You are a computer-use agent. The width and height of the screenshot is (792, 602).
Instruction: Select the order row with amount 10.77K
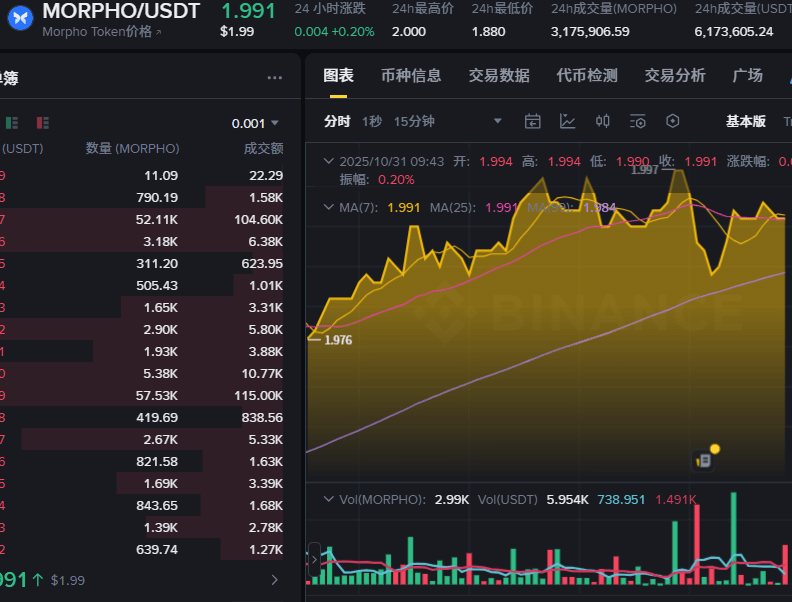click(x=141, y=373)
